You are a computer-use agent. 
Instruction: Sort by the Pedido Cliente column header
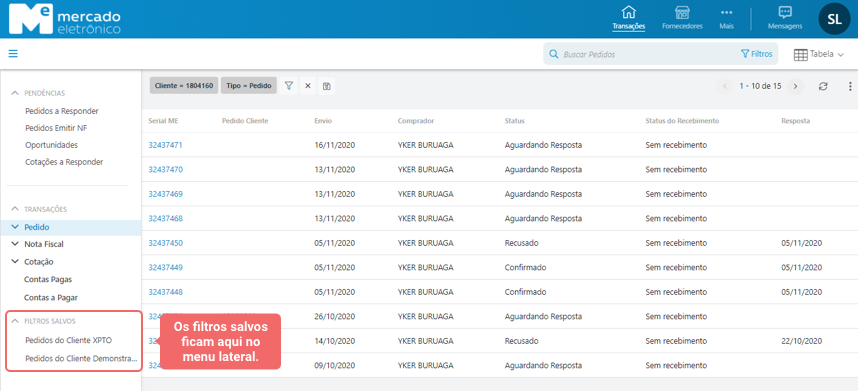pyautogui.click(x=245, y=121)
